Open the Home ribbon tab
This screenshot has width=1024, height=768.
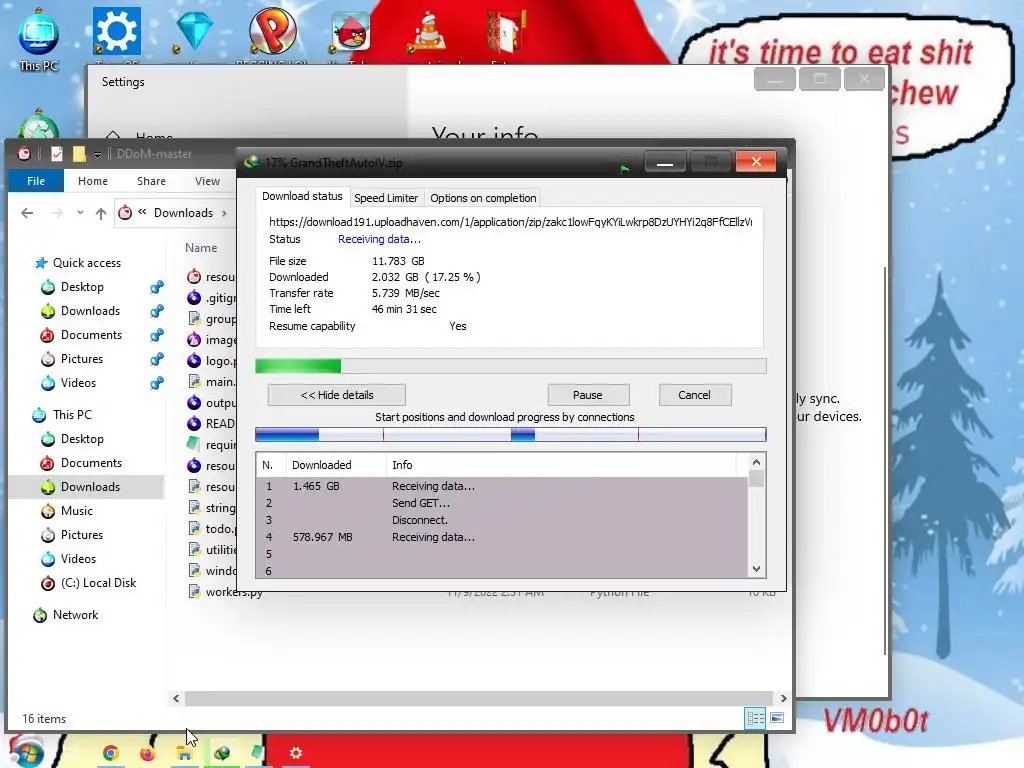click(x=93, y=181)
